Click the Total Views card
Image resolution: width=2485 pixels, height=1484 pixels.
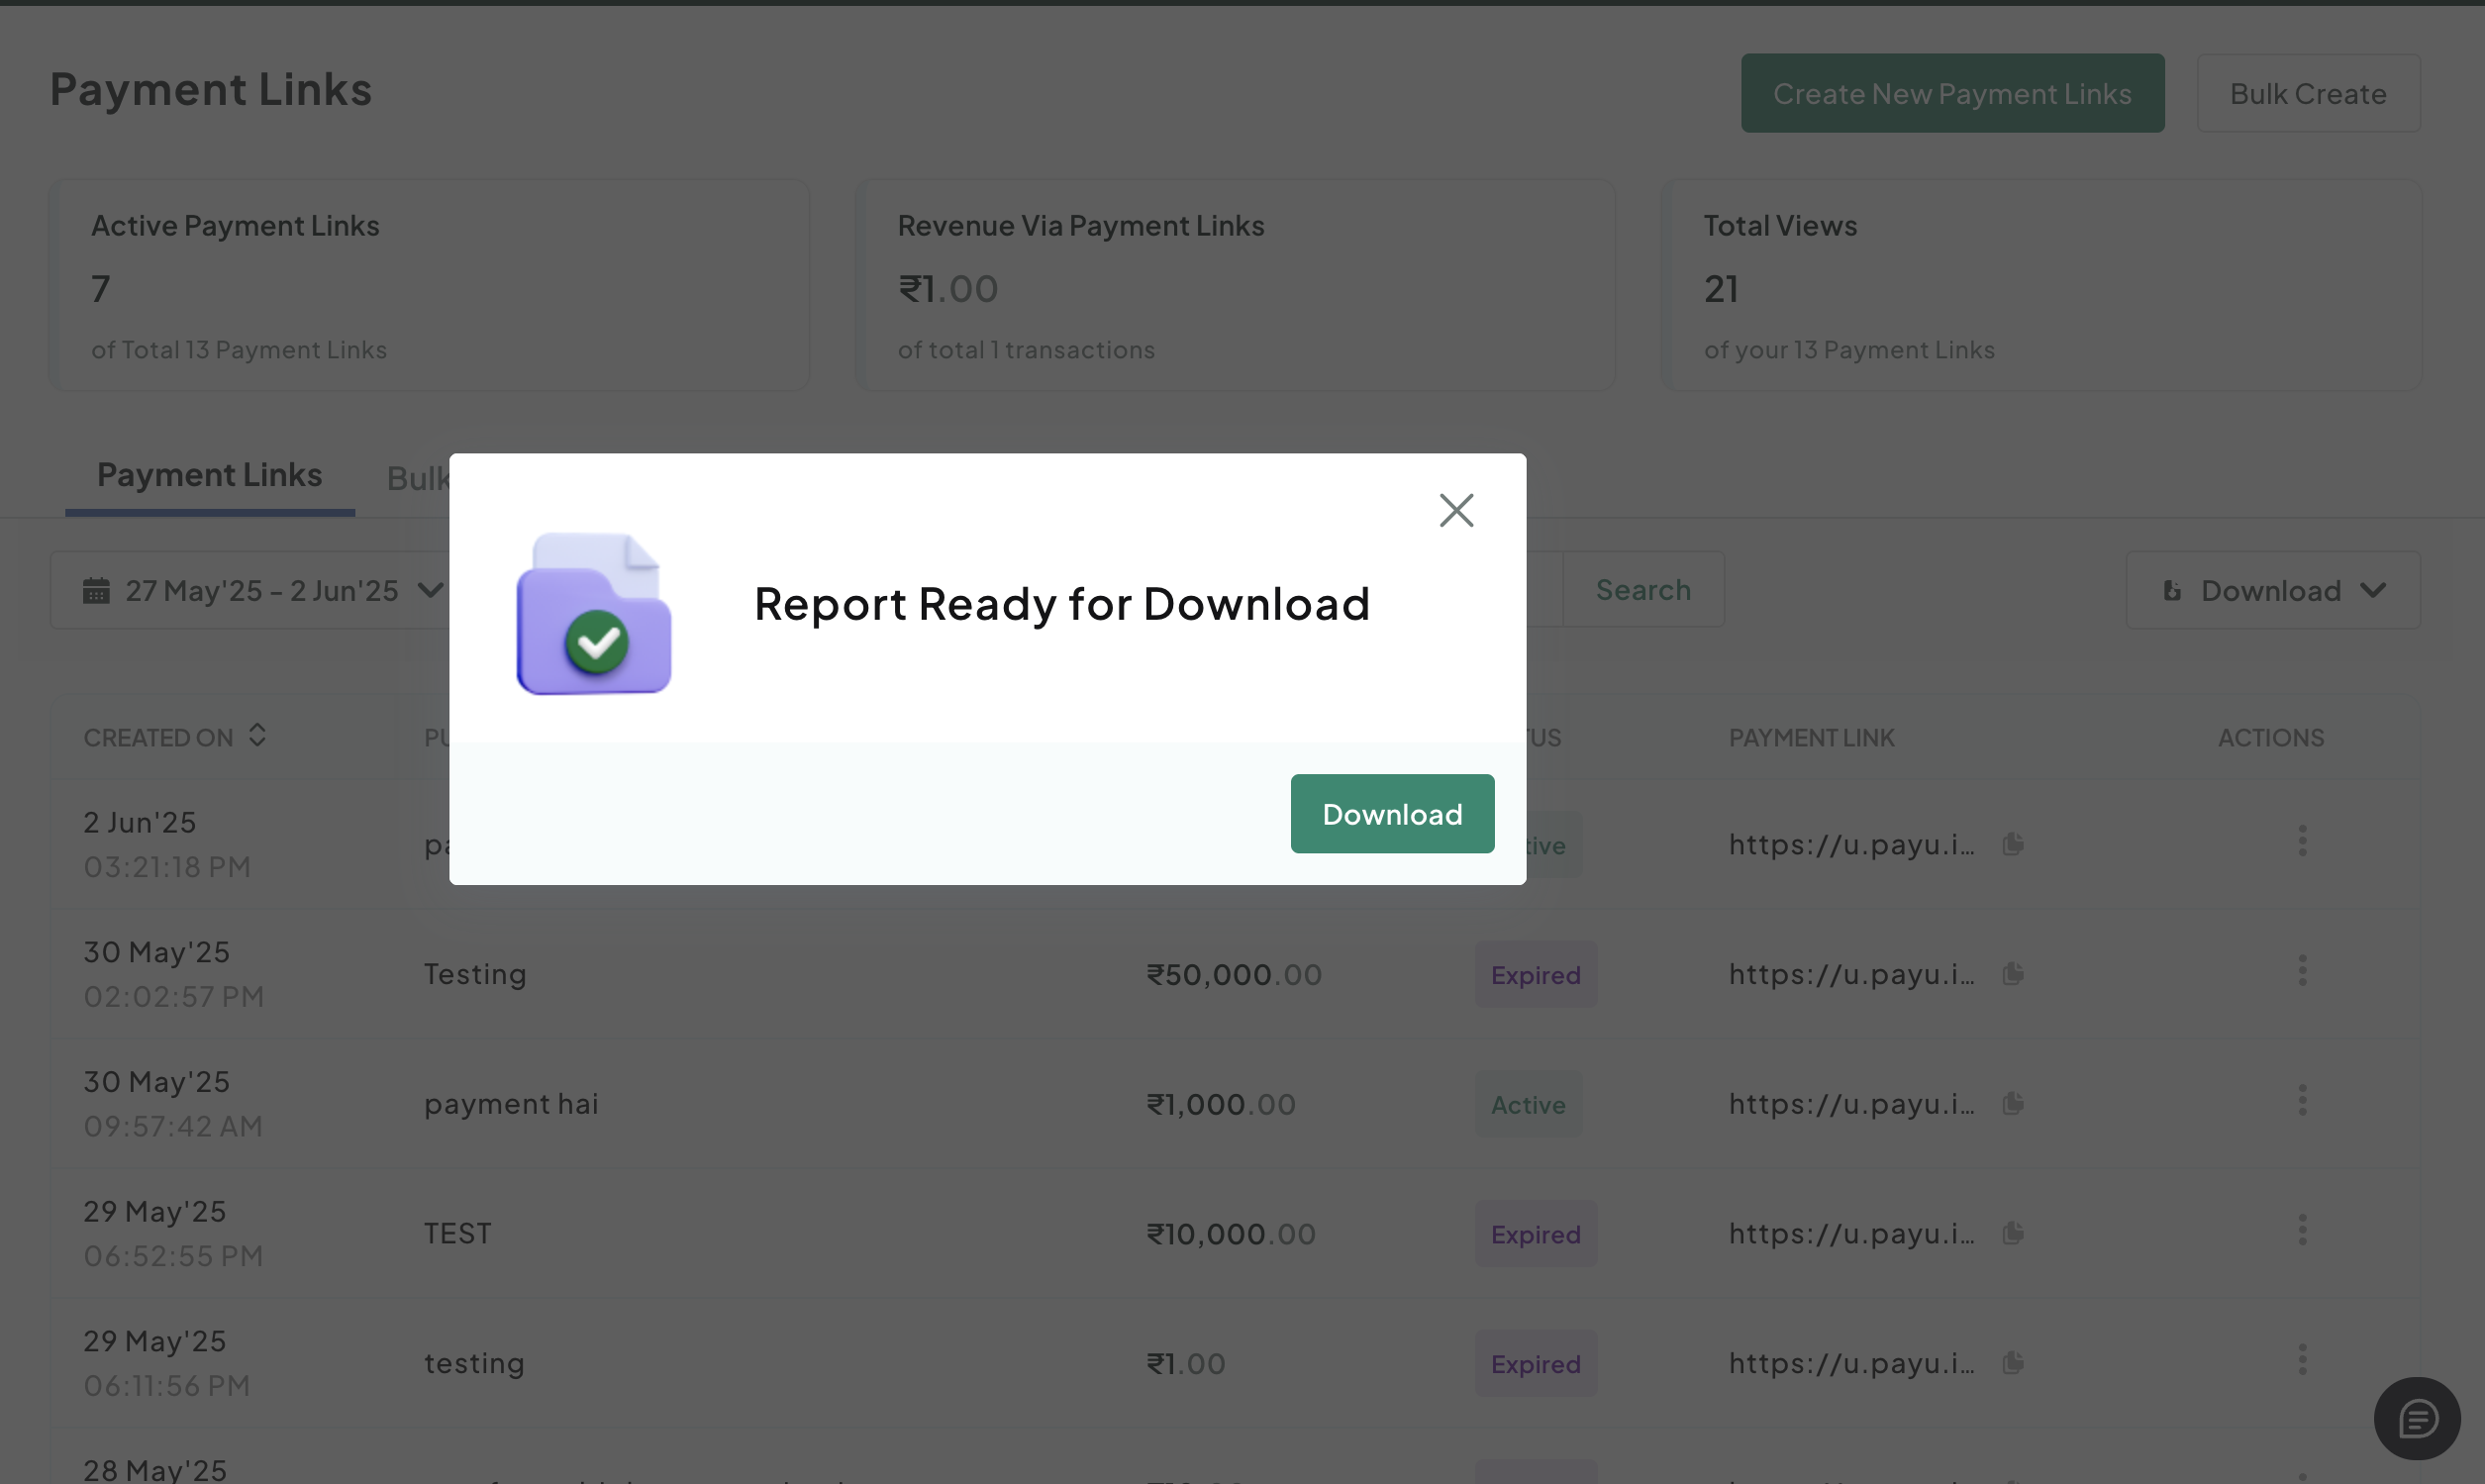click(x=2041, y=285)
